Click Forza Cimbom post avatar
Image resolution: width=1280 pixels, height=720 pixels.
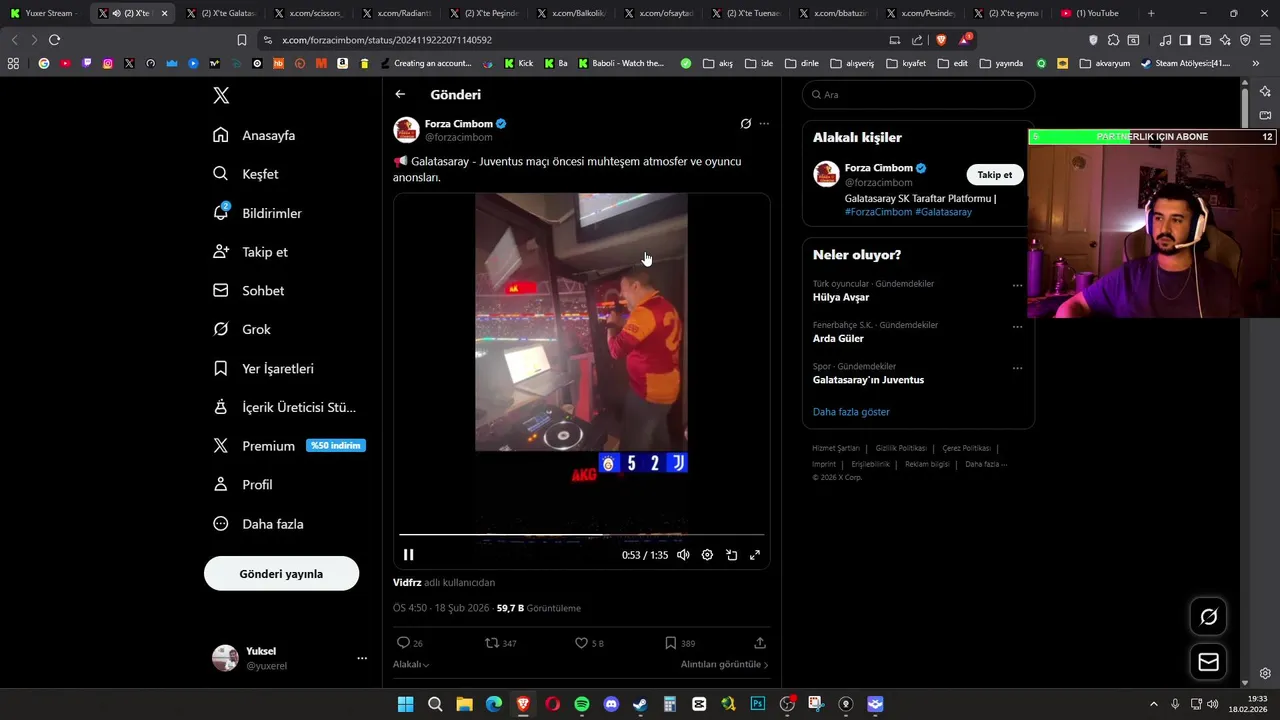click(406, 130)
